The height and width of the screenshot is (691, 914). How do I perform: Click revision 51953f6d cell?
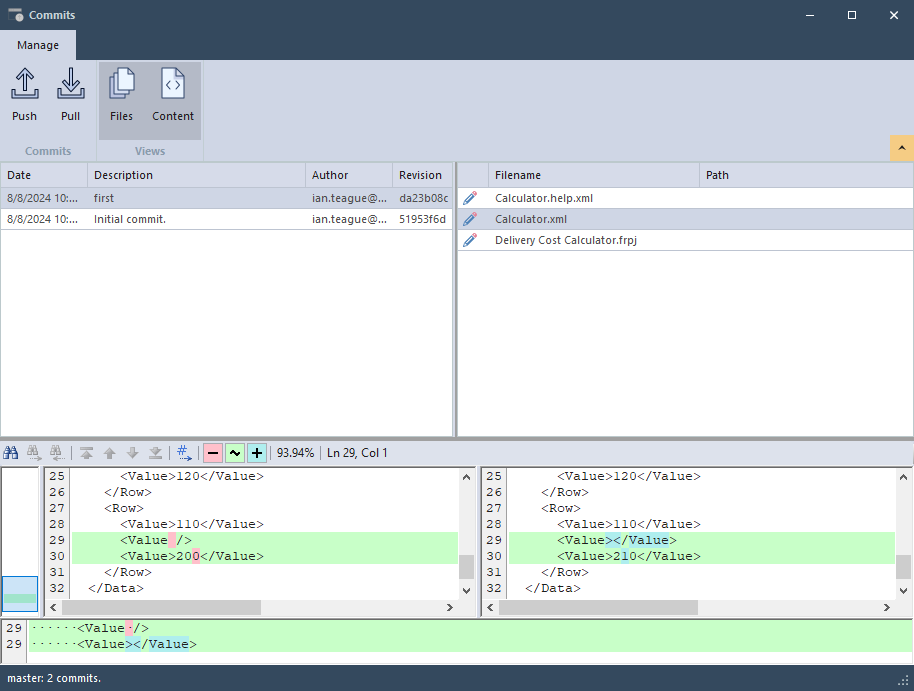(x=422, y=219)
